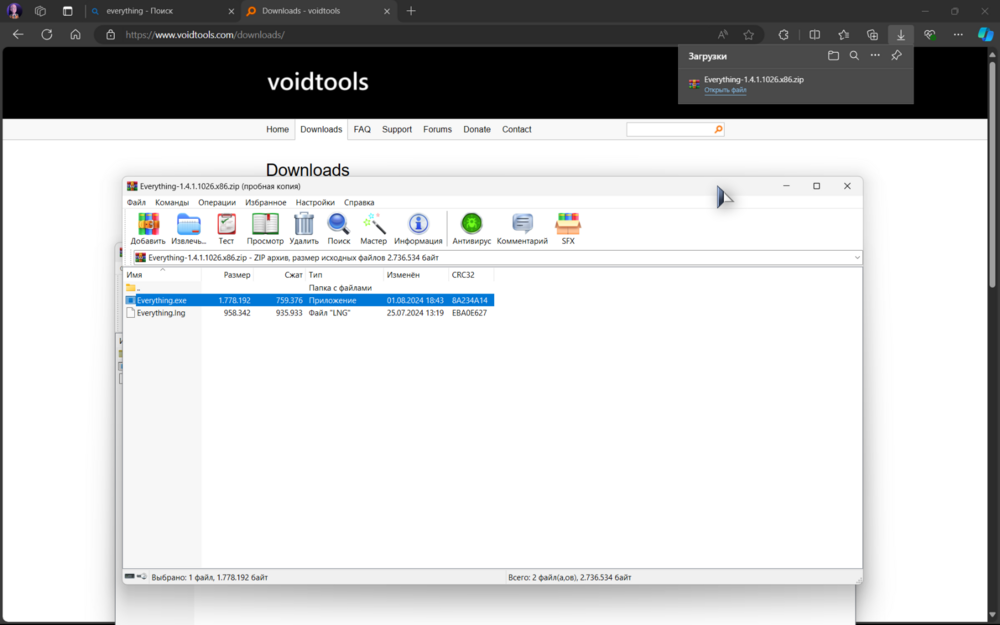Sort file list by Сжат column

point(279,275)
